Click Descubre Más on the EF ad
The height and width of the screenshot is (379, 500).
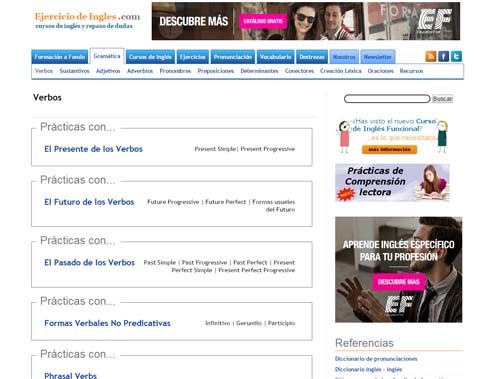click(x=399, y=282)
